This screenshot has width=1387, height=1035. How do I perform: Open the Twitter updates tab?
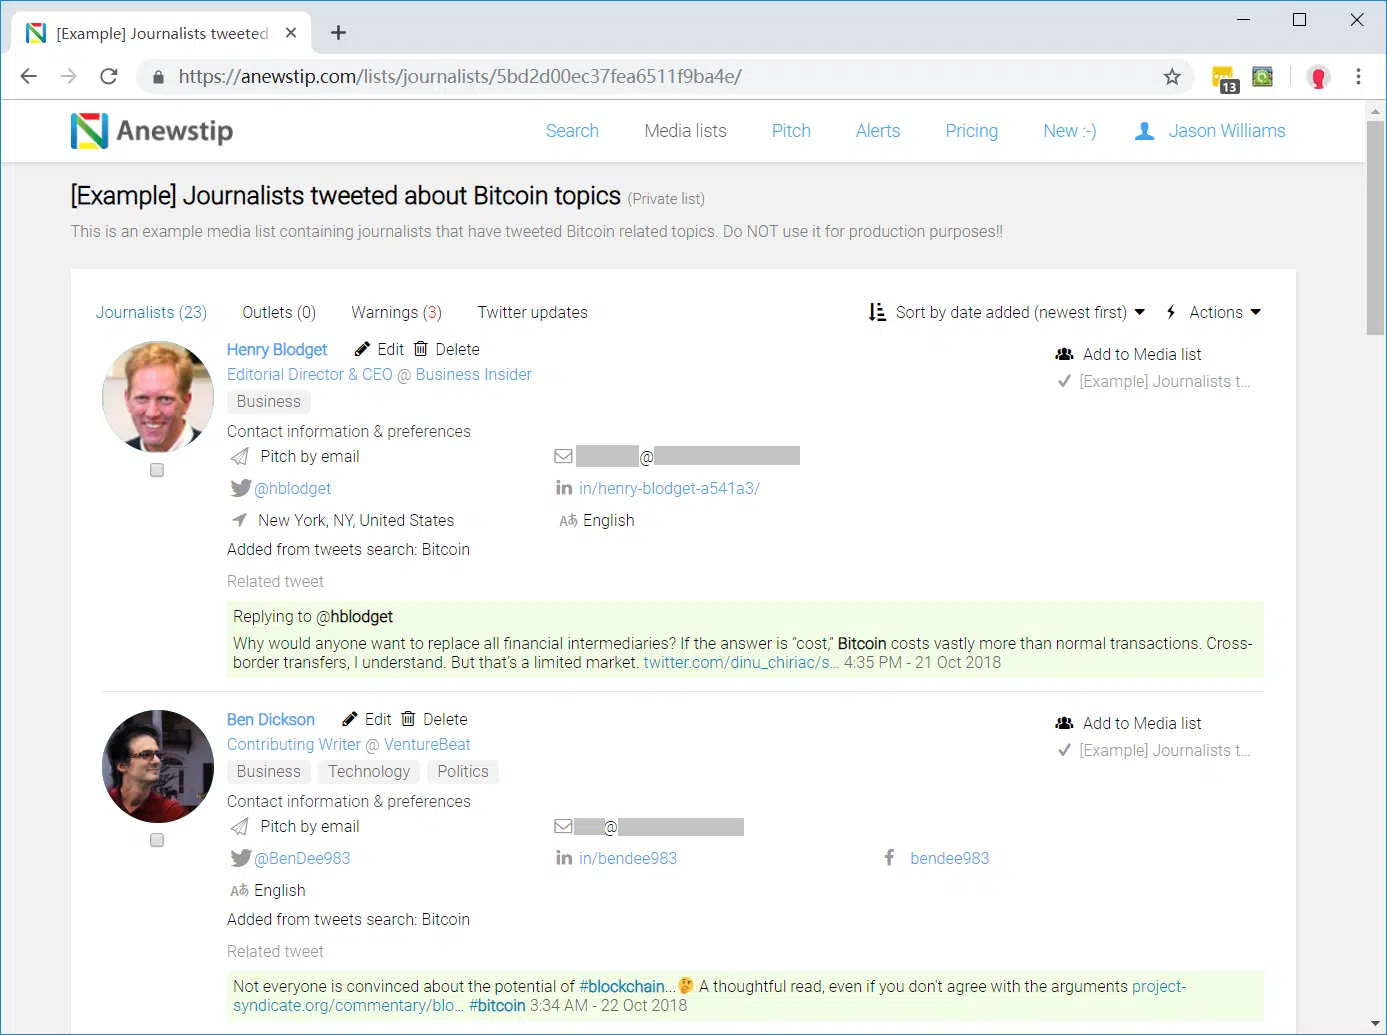point(532,312)
